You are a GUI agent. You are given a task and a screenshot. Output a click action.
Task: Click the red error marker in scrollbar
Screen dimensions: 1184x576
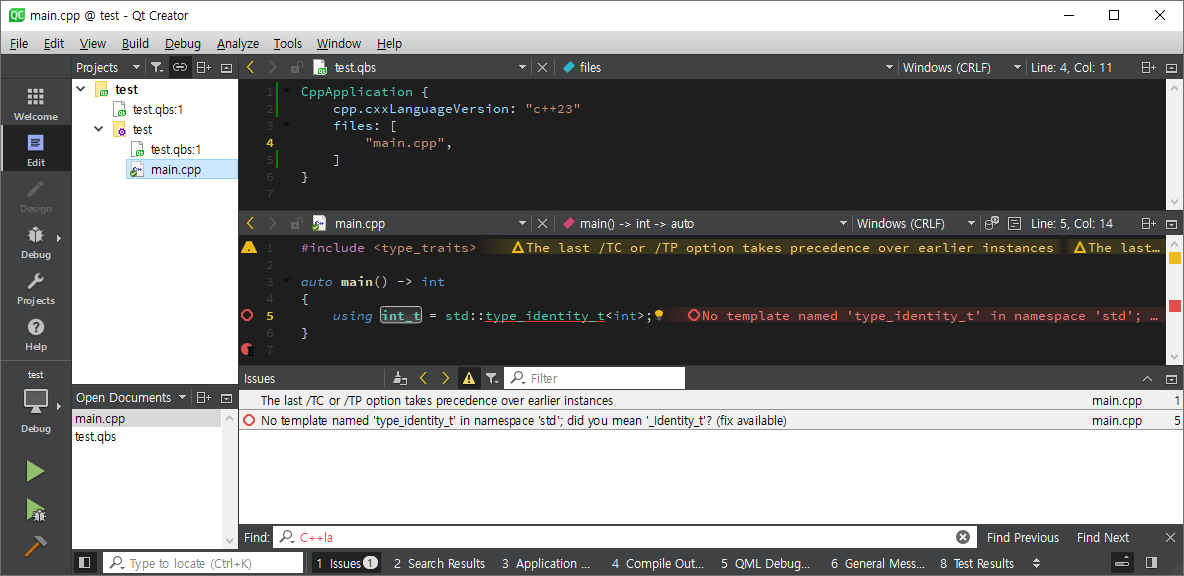tap(1175, 304)
